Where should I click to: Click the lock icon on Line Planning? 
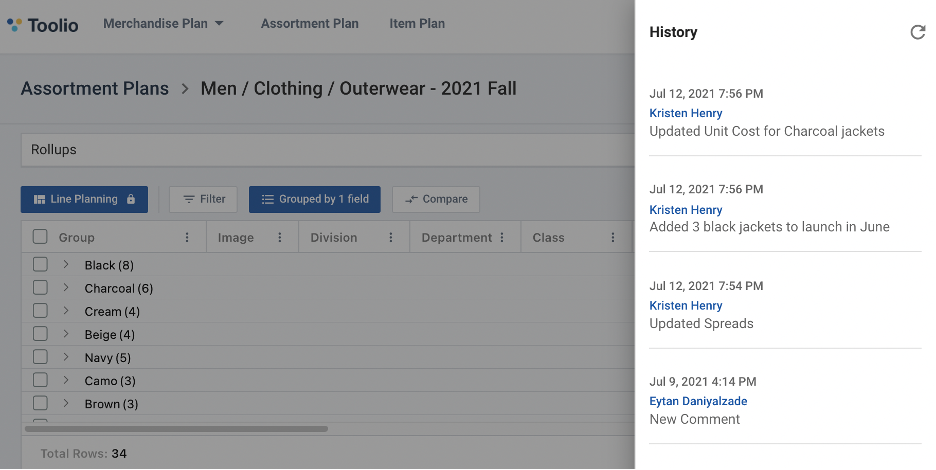click(131, 199)
